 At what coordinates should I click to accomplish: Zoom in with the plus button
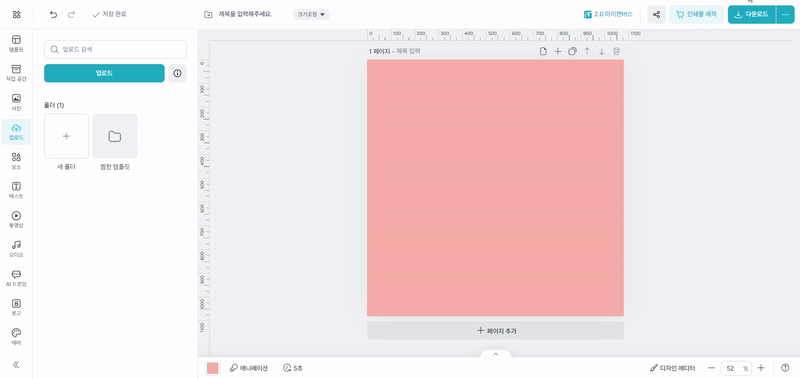pos(761,368)
